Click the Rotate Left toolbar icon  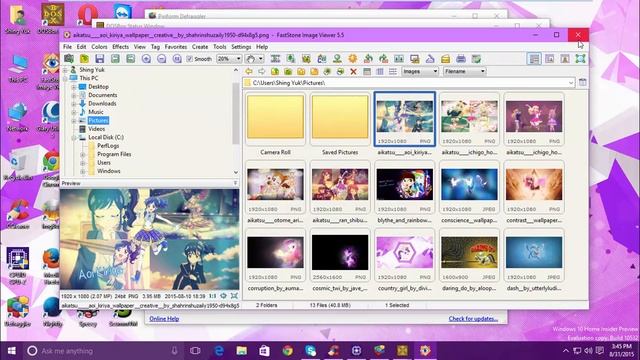(x=368, y=59)
